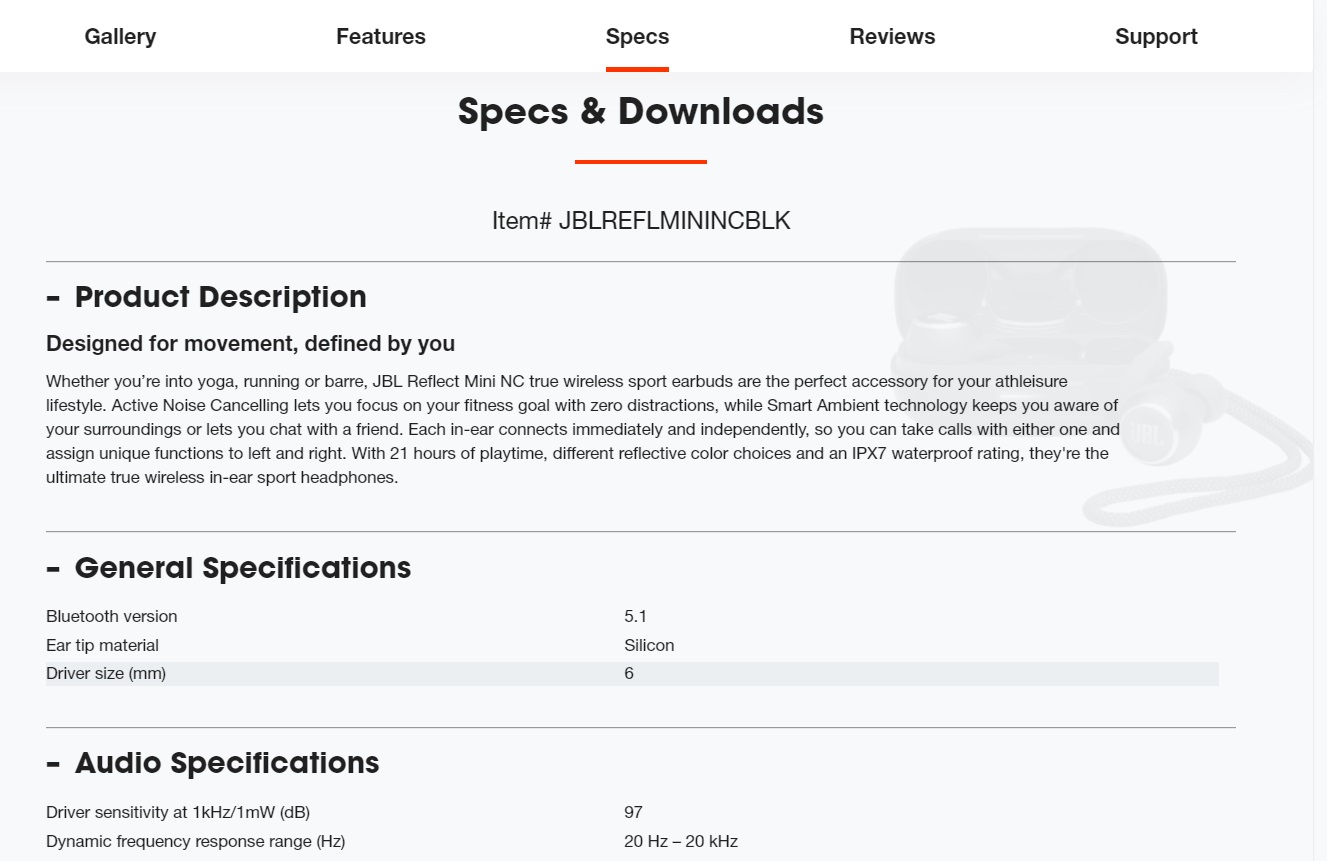Viewport: 1327px width, 861px height.
Task: Go to the Reviews tab
Action: [892, 37]
